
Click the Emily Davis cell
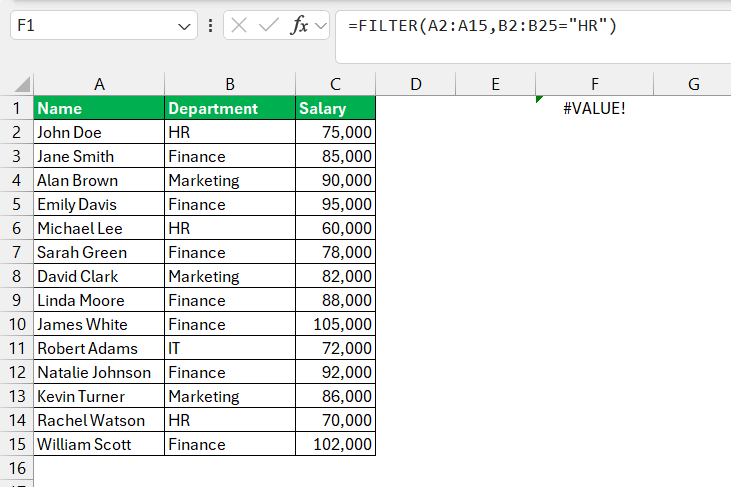[x=99, y=204]
